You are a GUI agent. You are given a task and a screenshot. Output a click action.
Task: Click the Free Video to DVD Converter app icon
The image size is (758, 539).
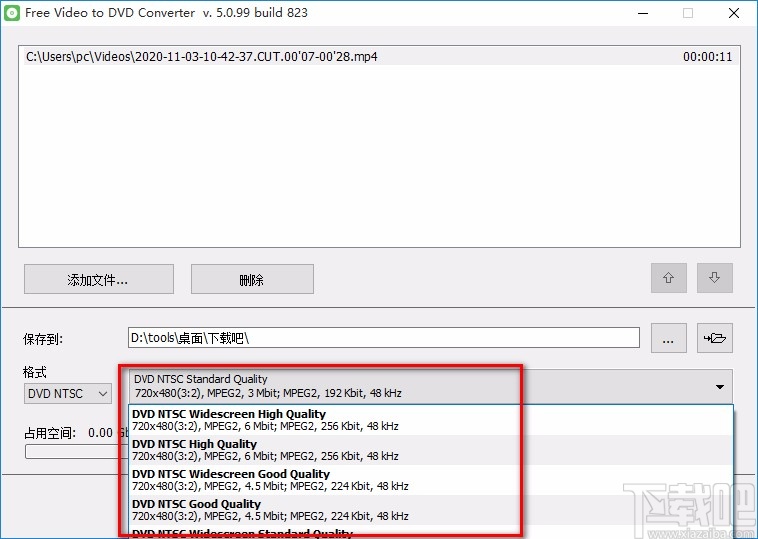tap(12, 13)
